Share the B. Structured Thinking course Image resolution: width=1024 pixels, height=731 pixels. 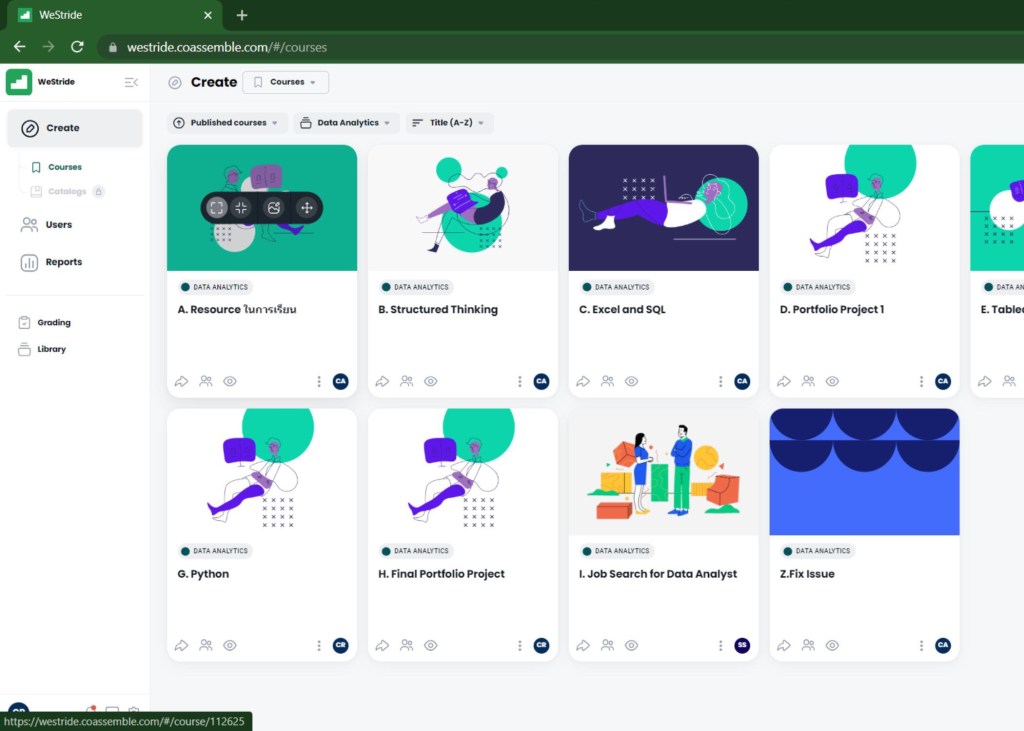point(383,381)
